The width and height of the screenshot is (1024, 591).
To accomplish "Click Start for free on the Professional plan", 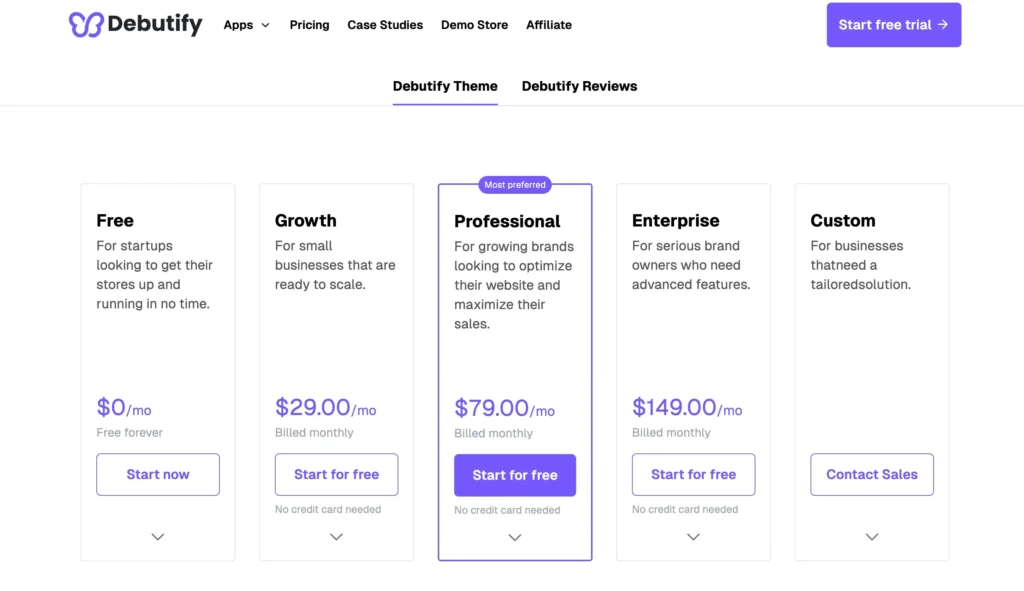I will pyautogui.click(x=514, y=475).
